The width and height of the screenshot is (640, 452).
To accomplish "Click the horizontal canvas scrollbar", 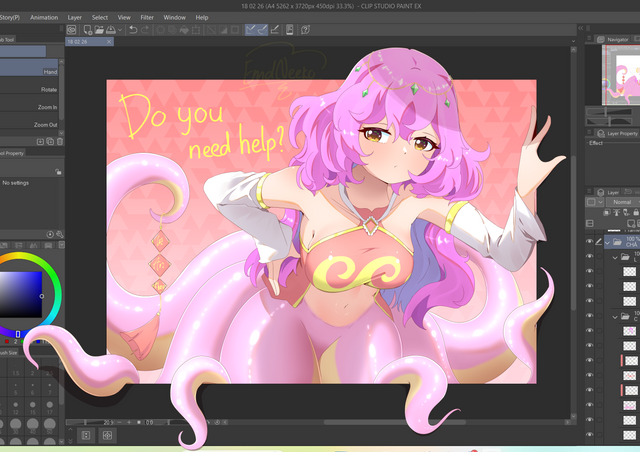I will pyautogui.click(x=395, y=422).
